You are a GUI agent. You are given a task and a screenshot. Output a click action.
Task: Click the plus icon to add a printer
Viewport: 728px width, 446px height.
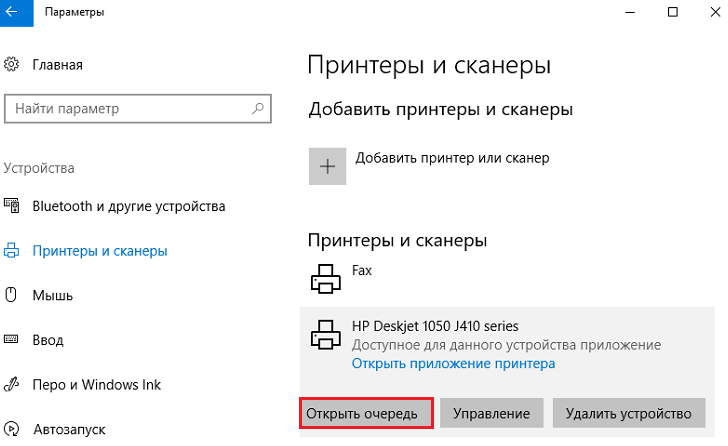[327, 166]
